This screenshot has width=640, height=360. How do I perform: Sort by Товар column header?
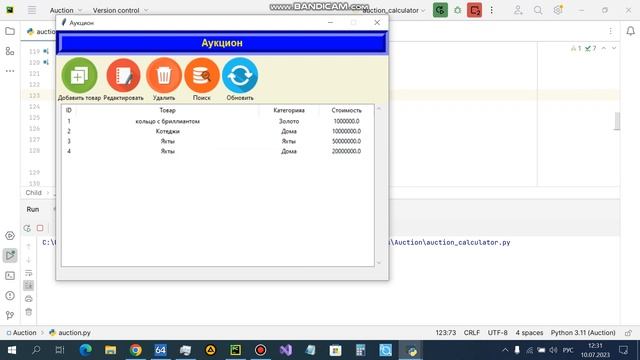[167, 110]
